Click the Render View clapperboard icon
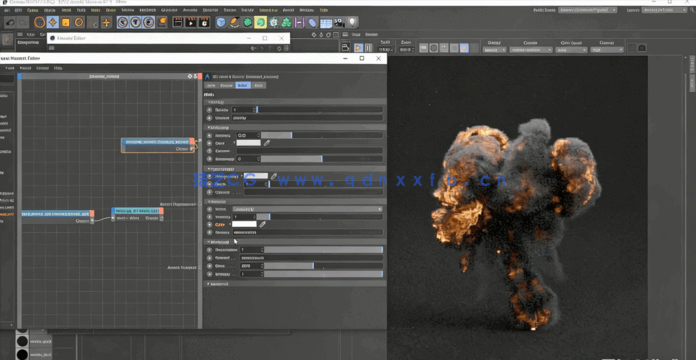696x360 pixels. (178, 22)
